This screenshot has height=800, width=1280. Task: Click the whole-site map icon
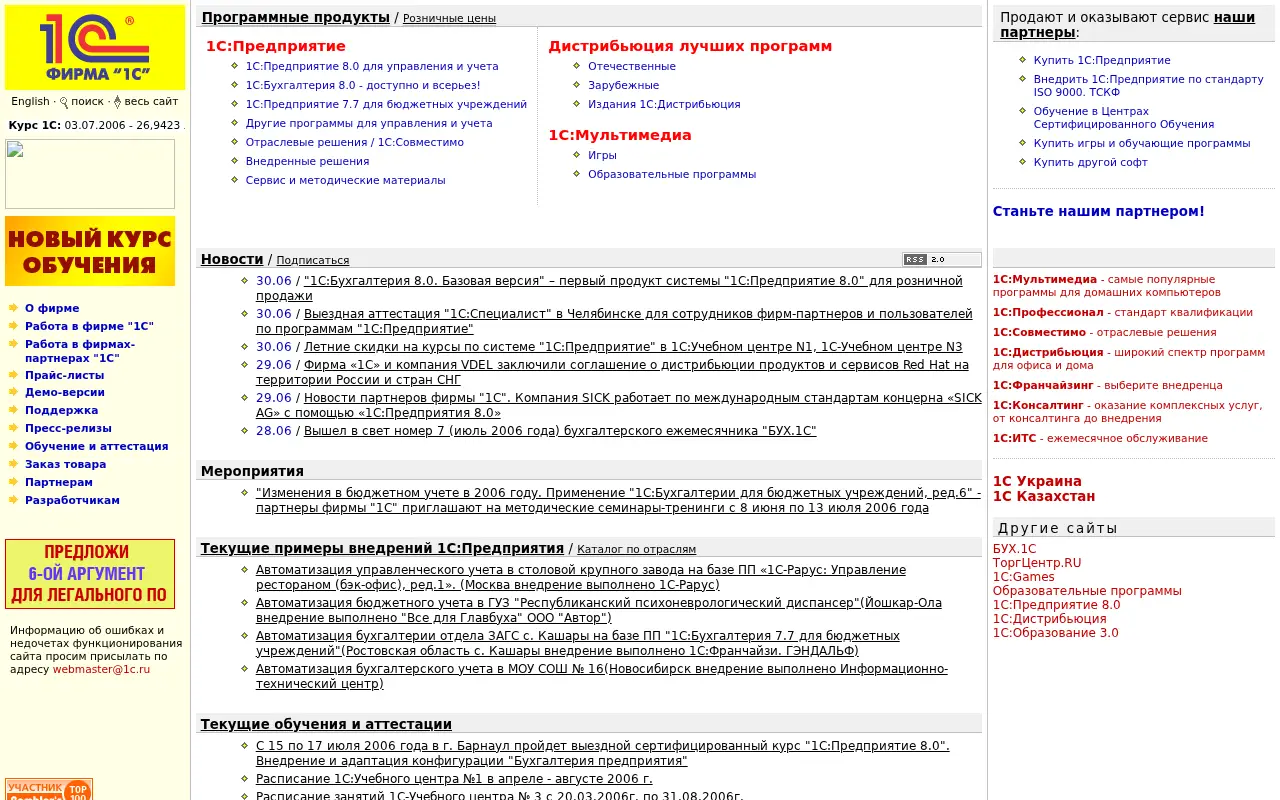click(x=117, y=102)
